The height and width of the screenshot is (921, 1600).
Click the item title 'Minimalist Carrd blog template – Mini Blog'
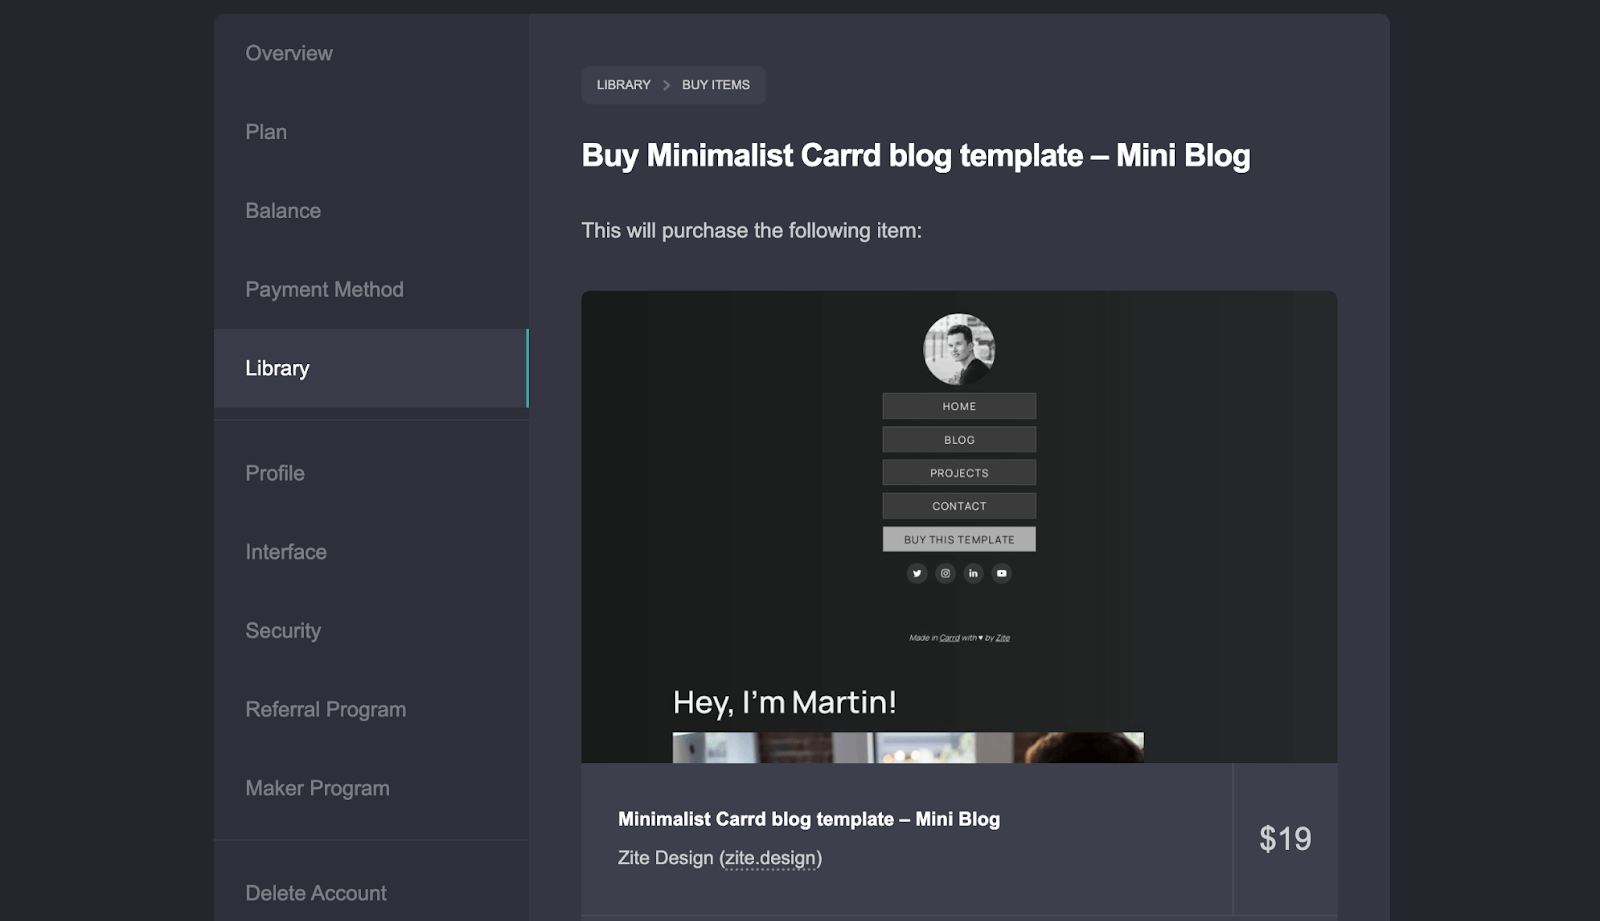click(809, 819)
